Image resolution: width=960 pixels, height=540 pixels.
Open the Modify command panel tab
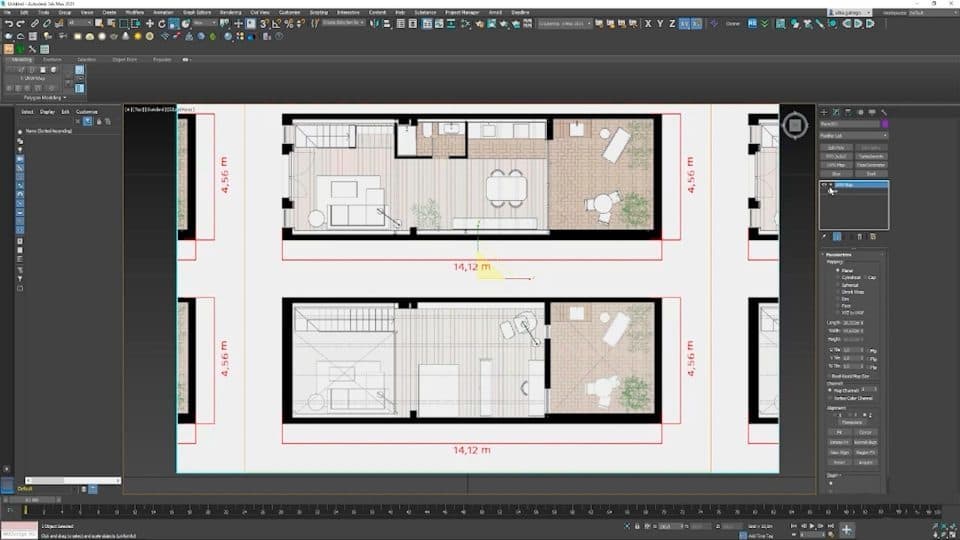coord(836,112)
